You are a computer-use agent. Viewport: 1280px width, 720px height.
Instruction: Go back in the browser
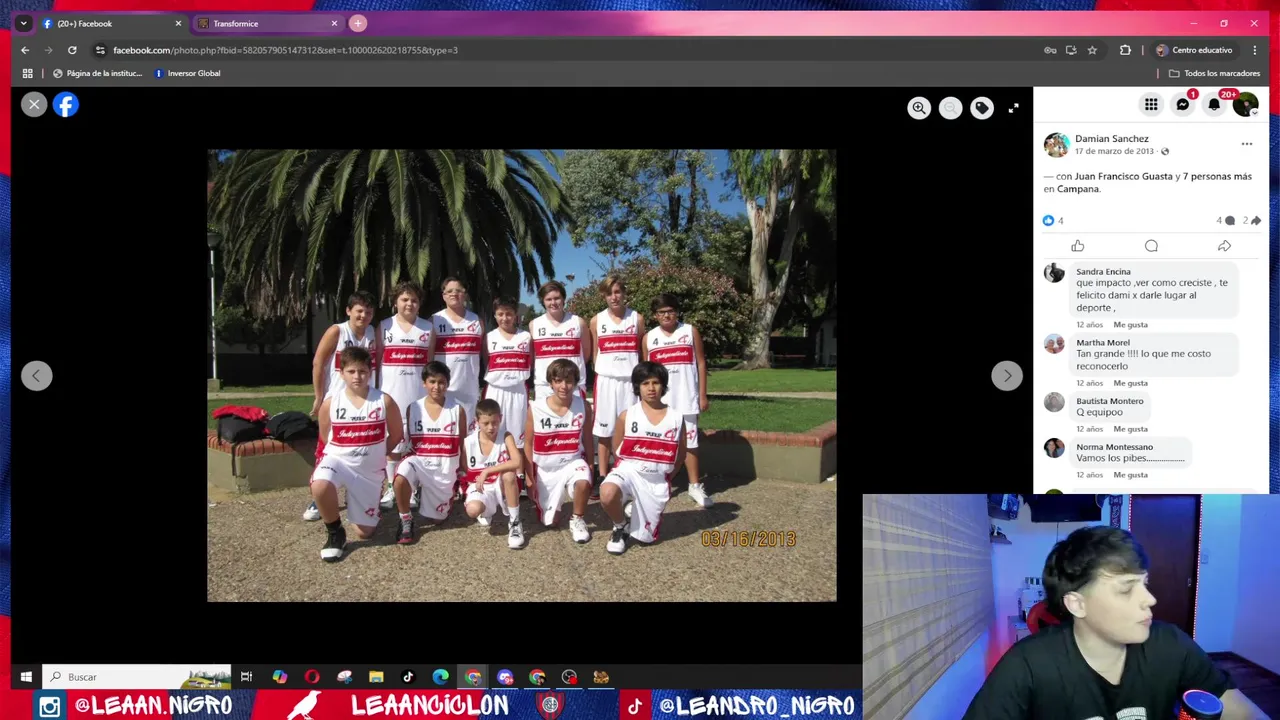tap(25, 50)
